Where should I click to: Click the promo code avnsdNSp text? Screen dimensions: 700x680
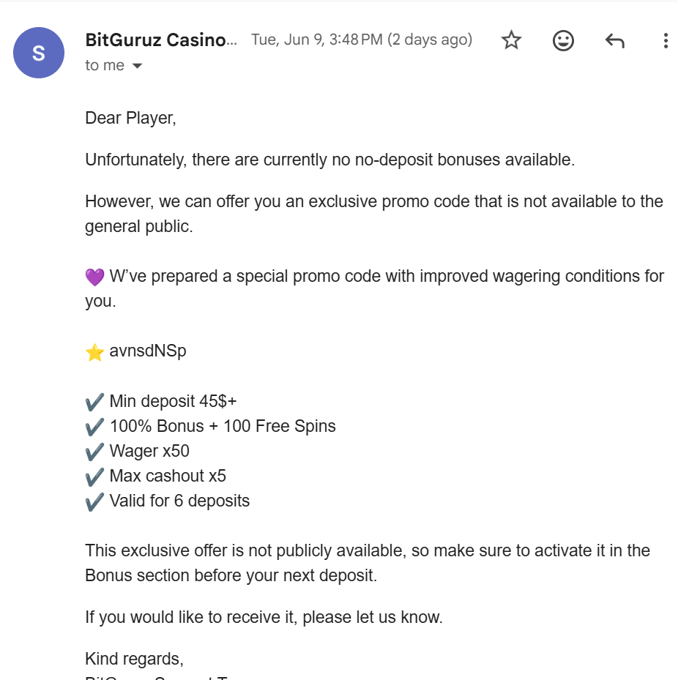tap(148, 351)
